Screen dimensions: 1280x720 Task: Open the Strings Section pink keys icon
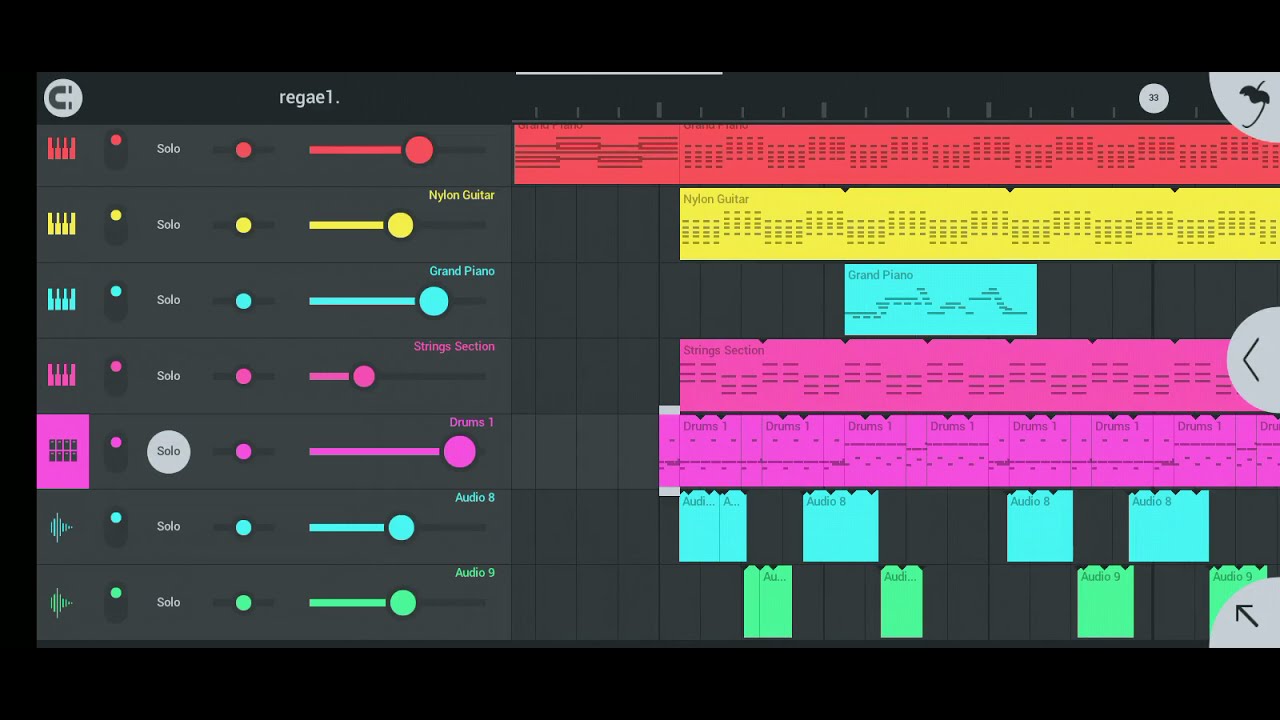click(62, 375)
